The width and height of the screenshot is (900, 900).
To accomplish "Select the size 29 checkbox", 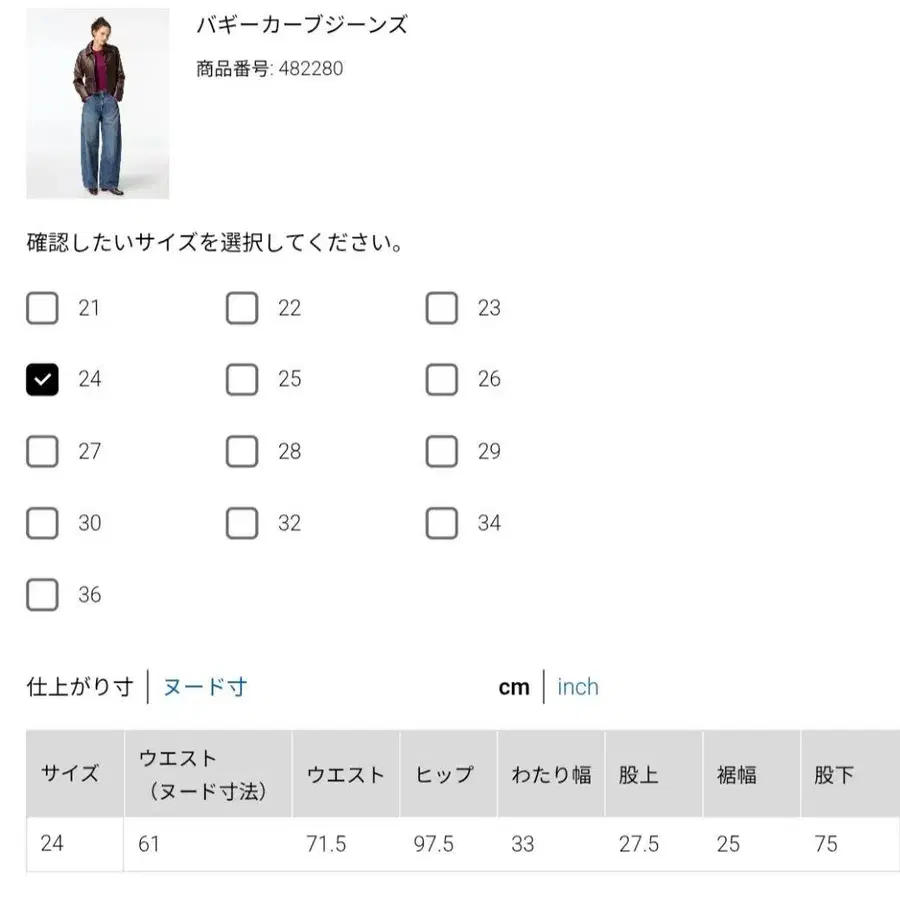I will pos(442,451).
